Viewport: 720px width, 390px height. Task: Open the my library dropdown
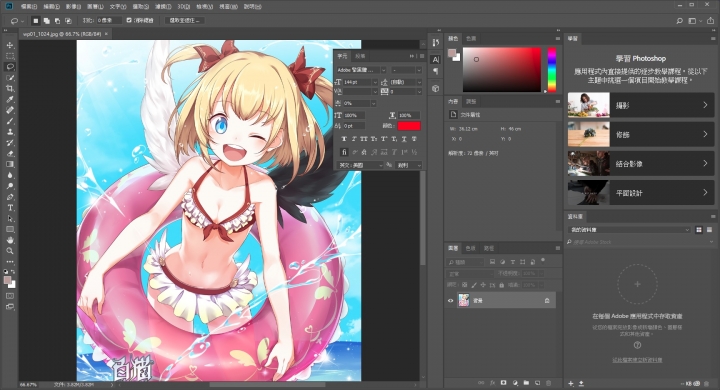[x=629, y=230]
